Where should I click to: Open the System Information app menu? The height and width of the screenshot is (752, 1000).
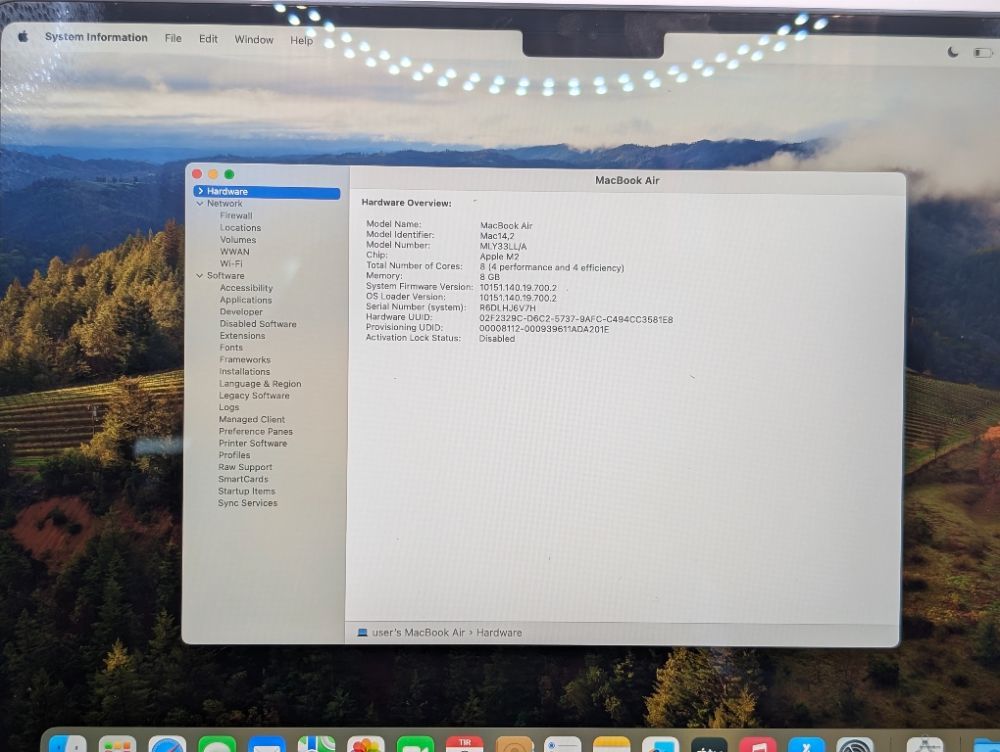[96, 37]
